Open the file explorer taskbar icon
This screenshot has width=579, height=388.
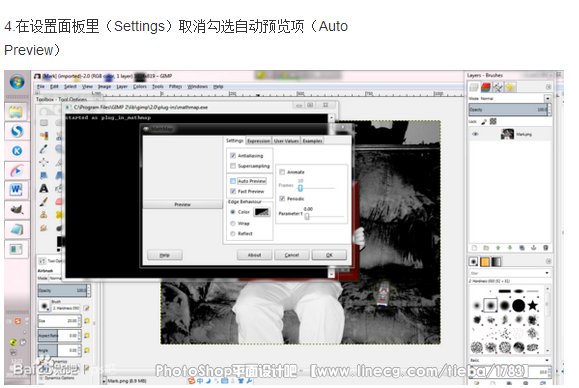click(x=16, y=112)
